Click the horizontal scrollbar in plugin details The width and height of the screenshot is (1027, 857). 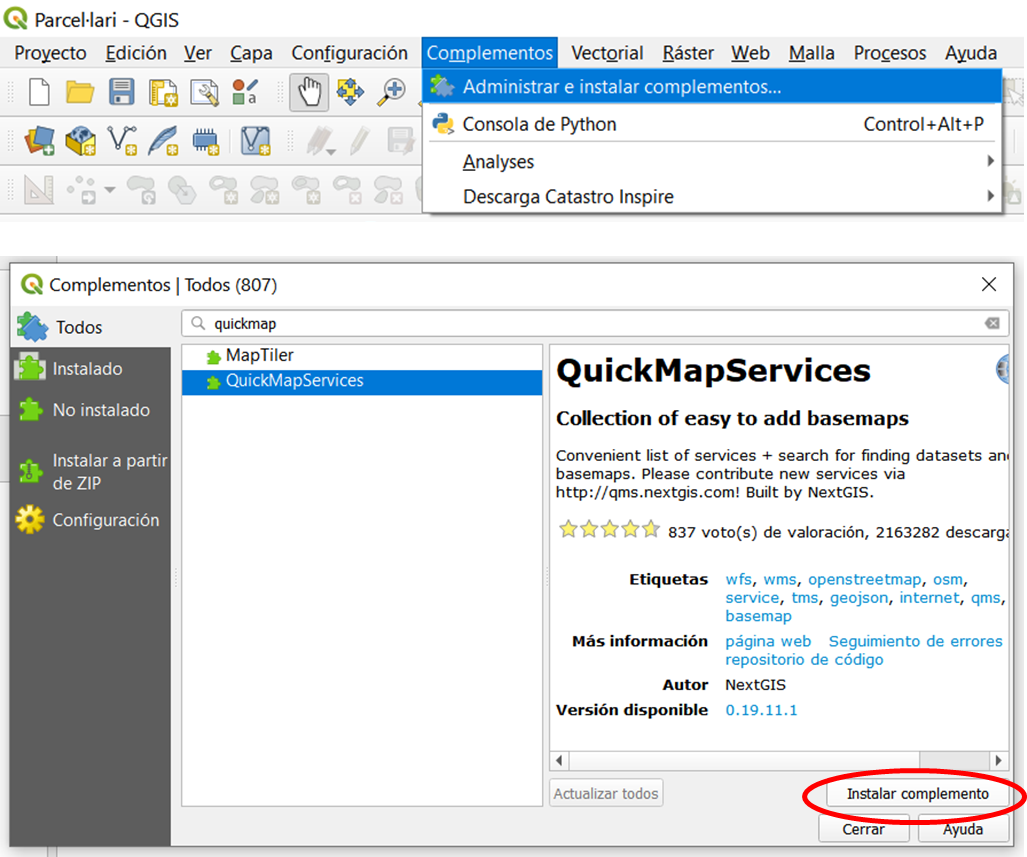744,760
